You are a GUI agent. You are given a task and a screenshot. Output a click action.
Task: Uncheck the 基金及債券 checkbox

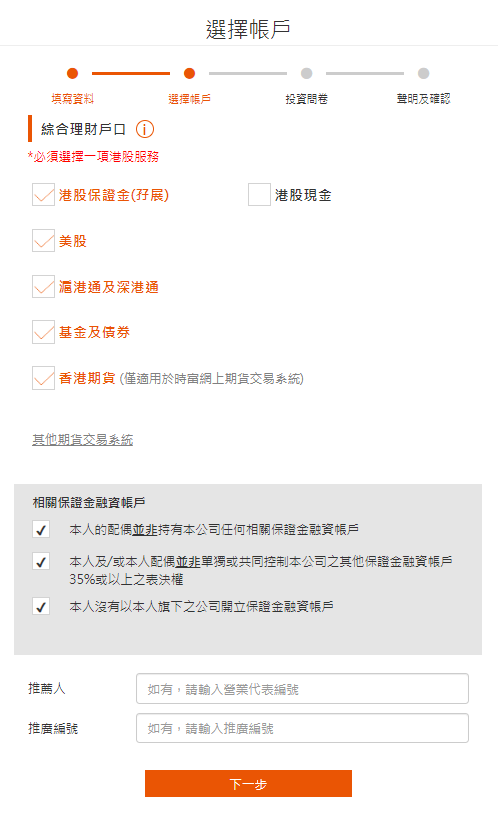pos(43,332)
